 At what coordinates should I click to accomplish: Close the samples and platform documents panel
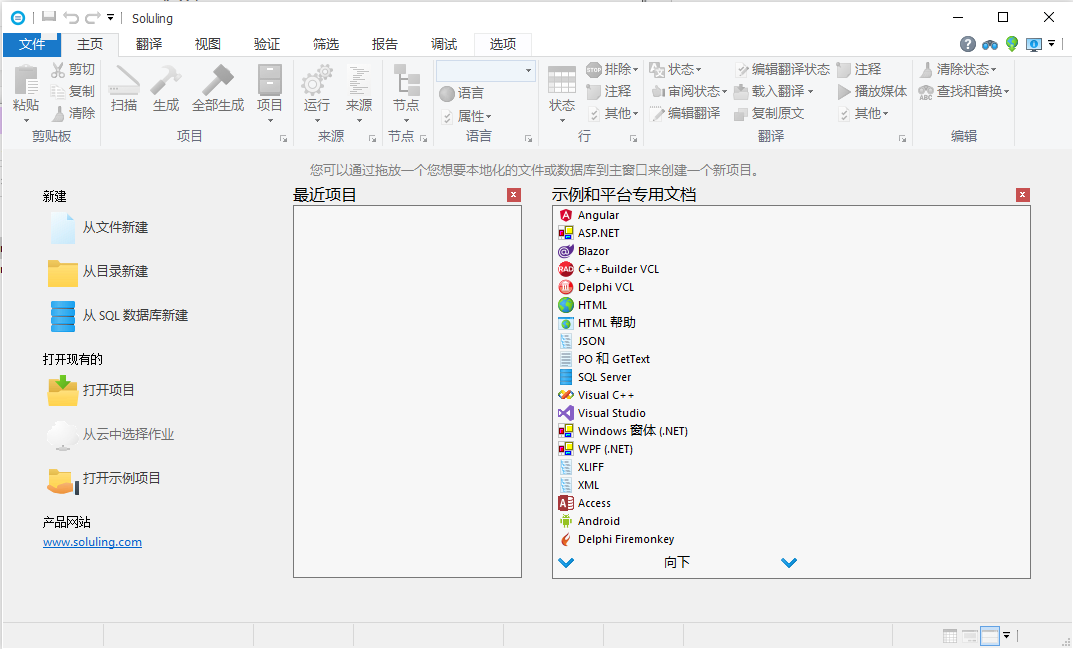(1023, 195)
